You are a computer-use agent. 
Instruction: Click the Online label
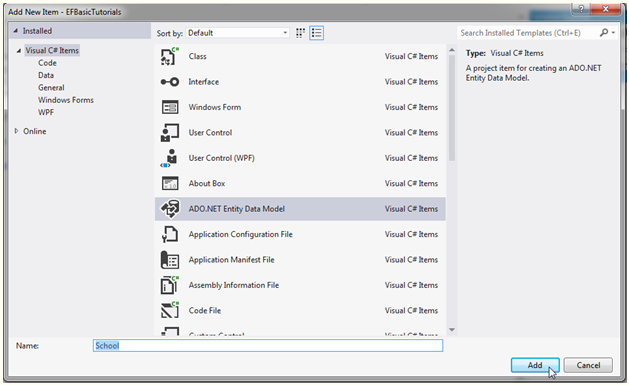point(34,131)
